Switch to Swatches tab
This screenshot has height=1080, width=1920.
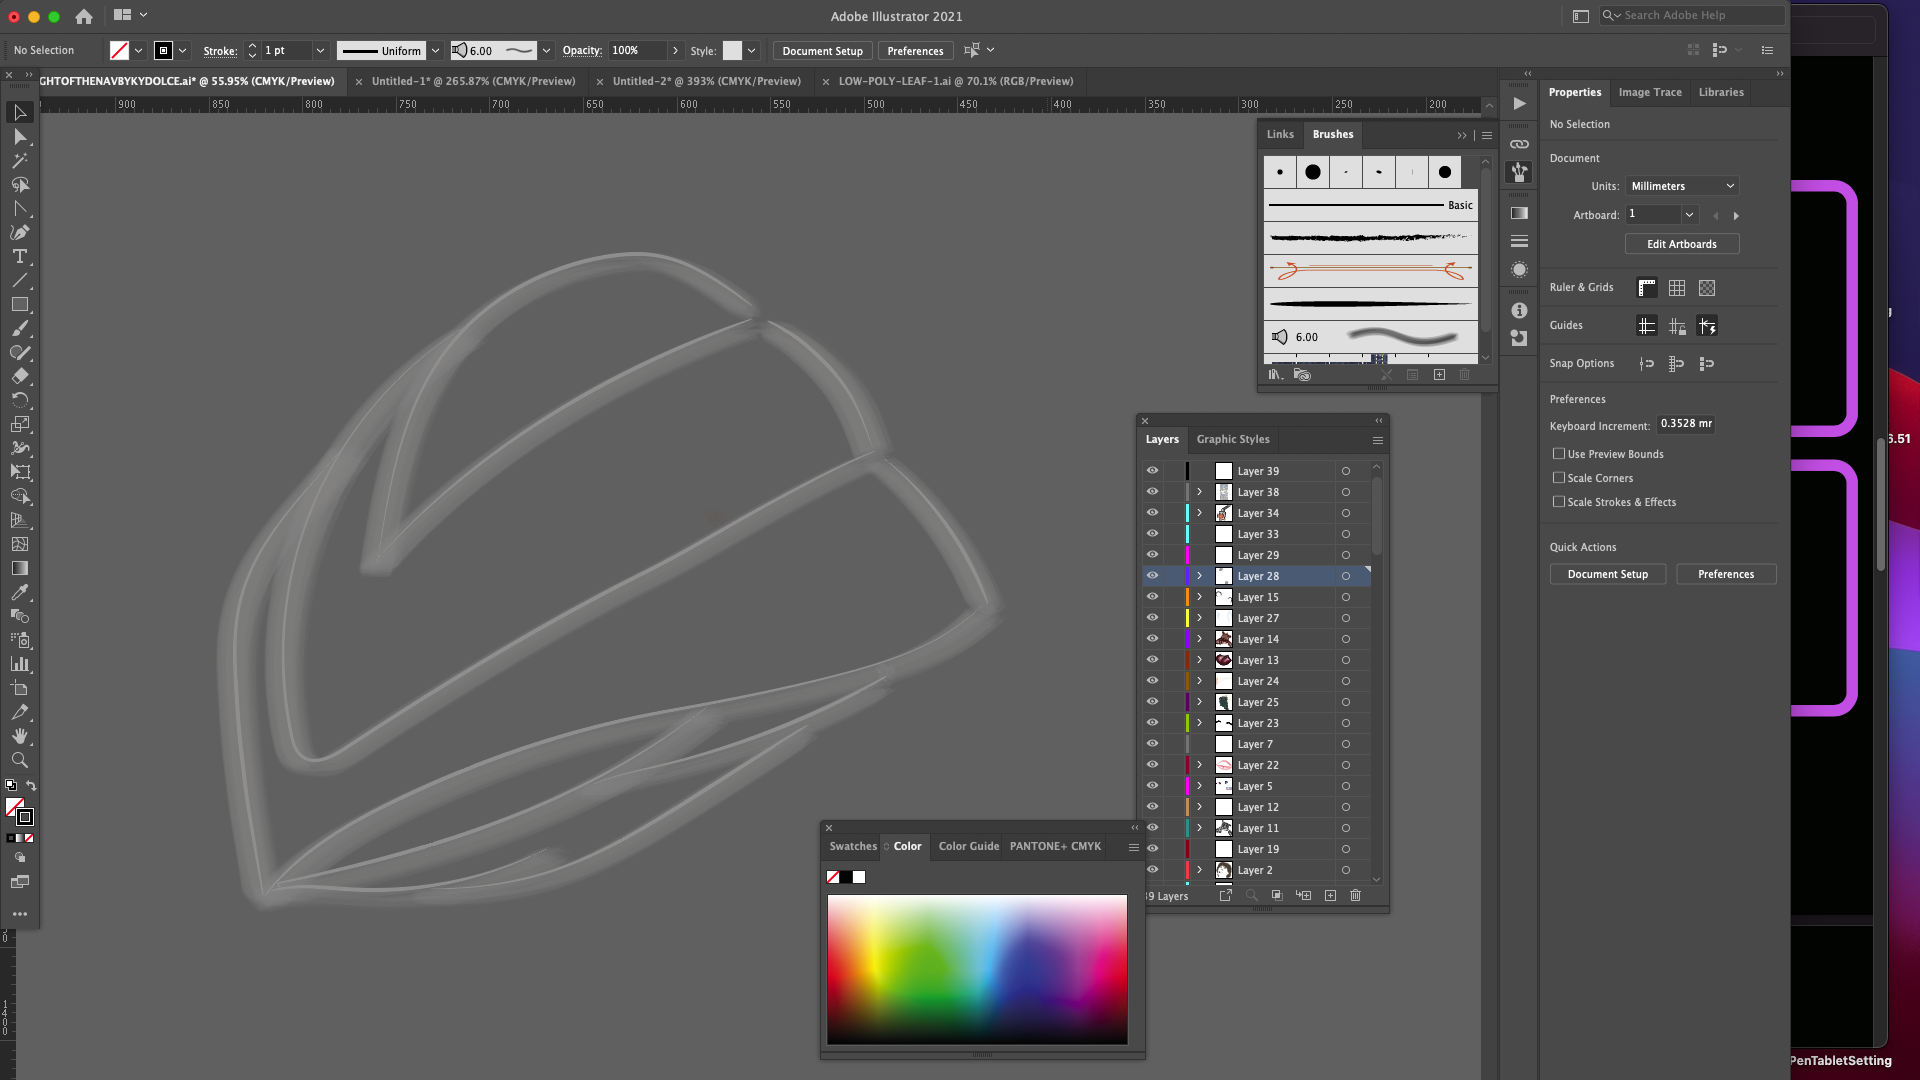[853, 846]
